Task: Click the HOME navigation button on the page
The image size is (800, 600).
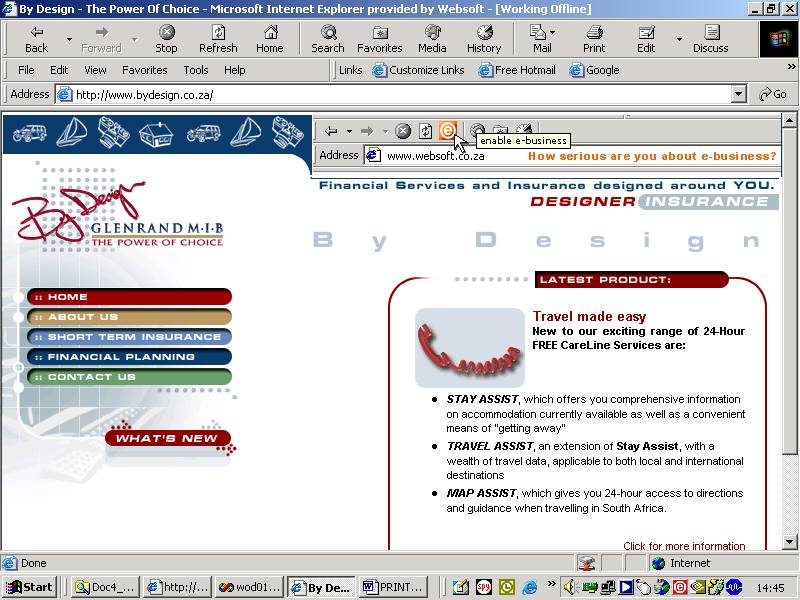Action: pyautogui.click(x=130, y=296)
